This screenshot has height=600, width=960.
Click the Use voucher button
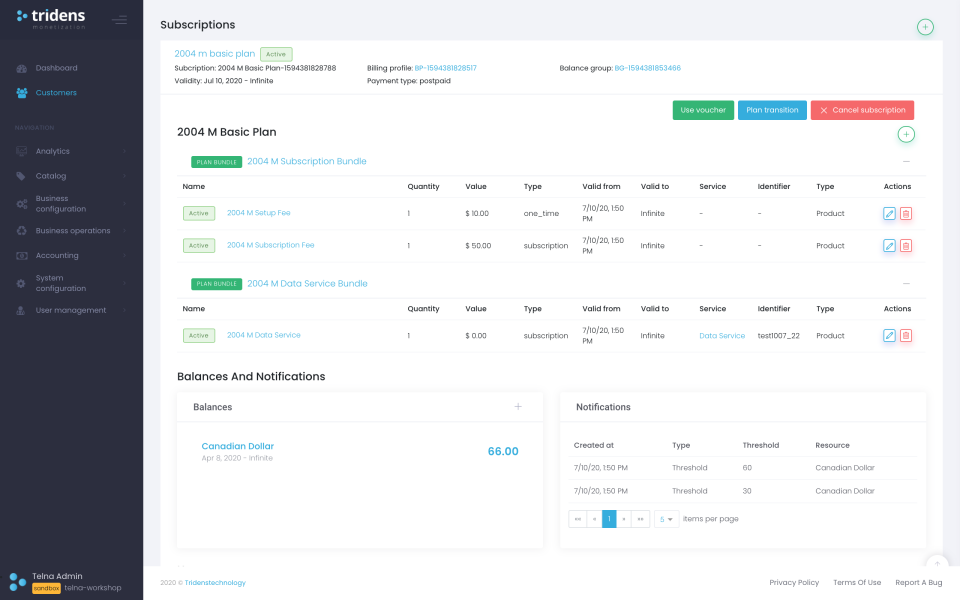coord(703,110)
